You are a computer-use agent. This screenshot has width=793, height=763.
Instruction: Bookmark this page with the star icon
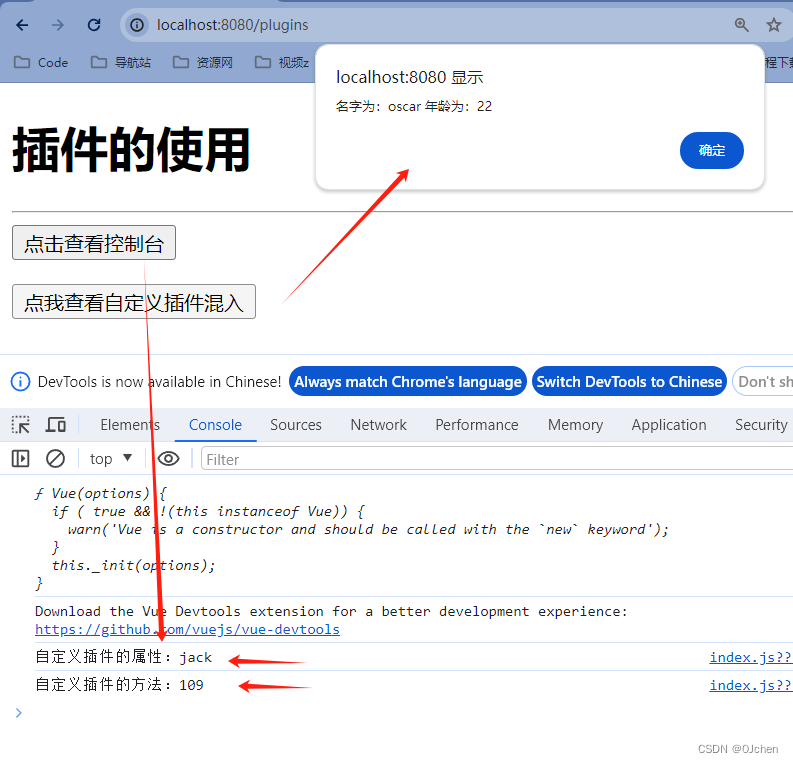tap(774, 25)
